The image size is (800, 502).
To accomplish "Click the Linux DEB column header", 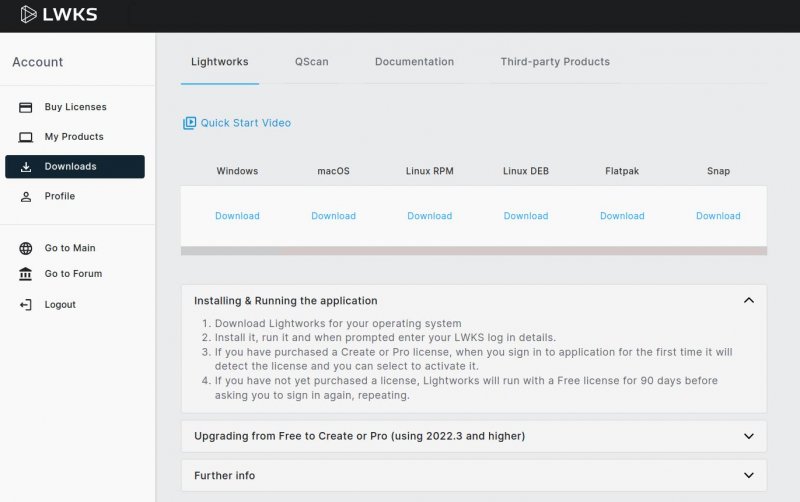I will 526,171.
